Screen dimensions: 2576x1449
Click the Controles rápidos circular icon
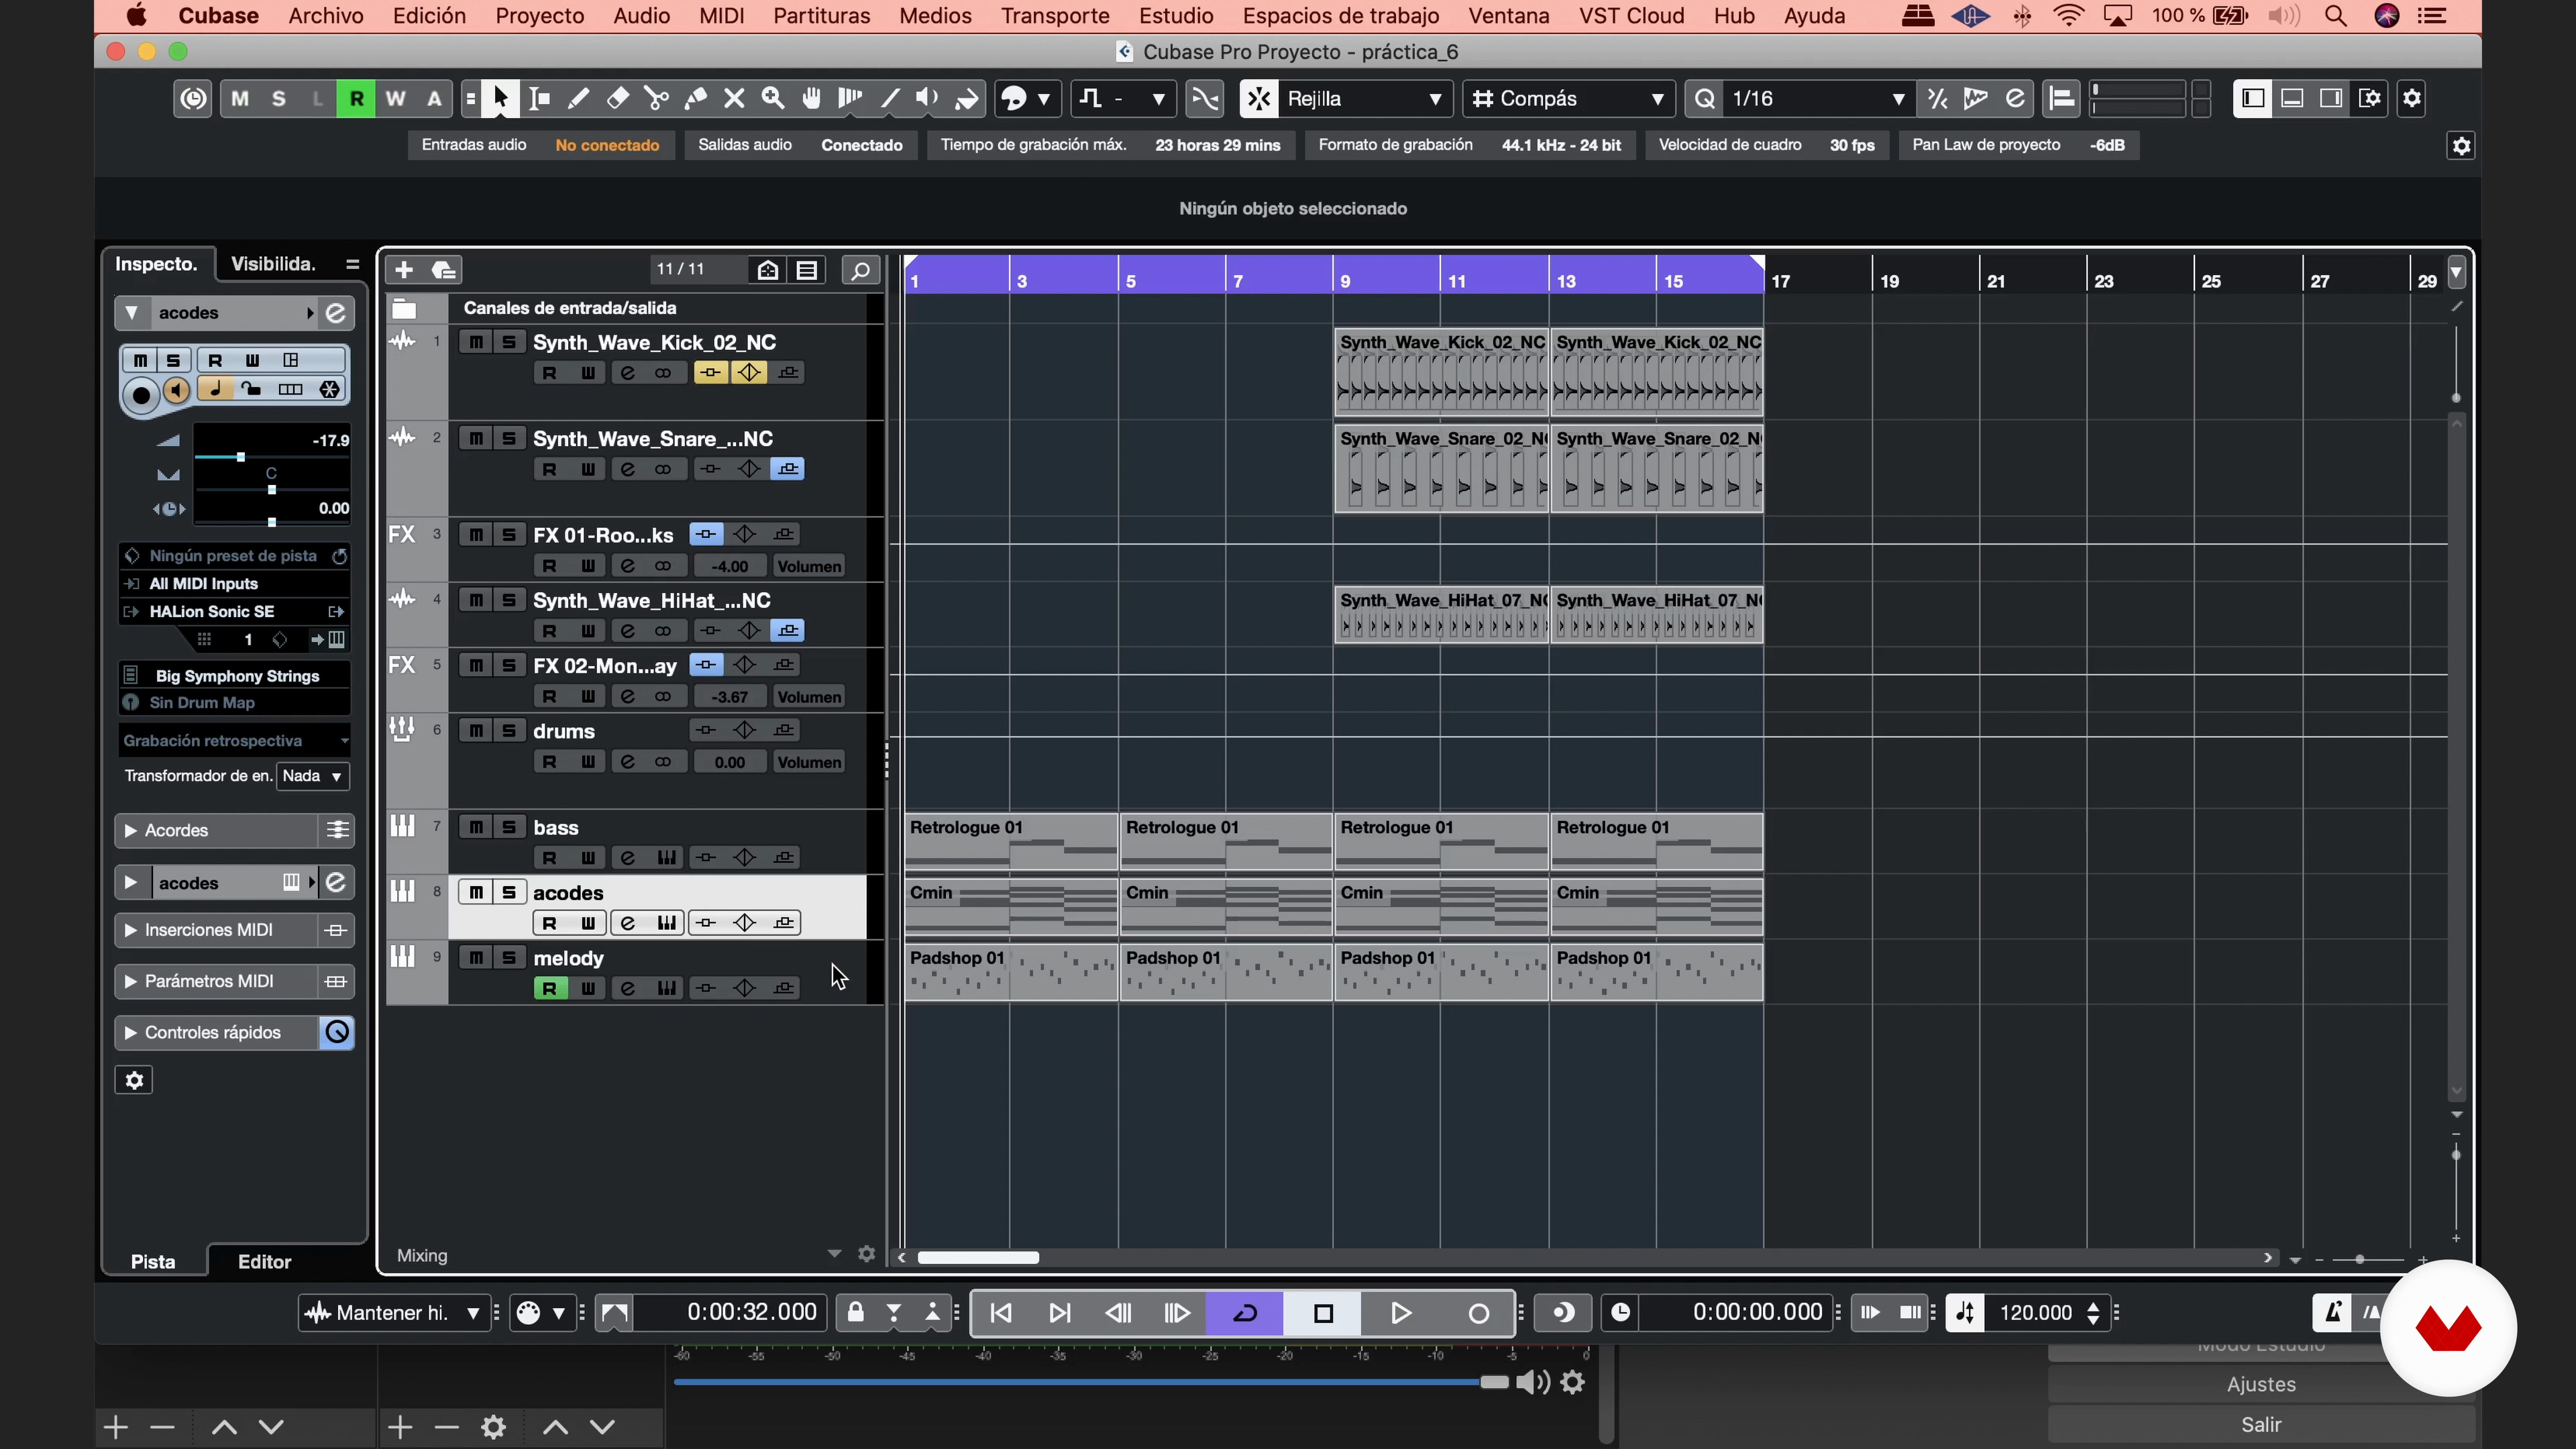pyautogui.click(x=337, y=1033)
